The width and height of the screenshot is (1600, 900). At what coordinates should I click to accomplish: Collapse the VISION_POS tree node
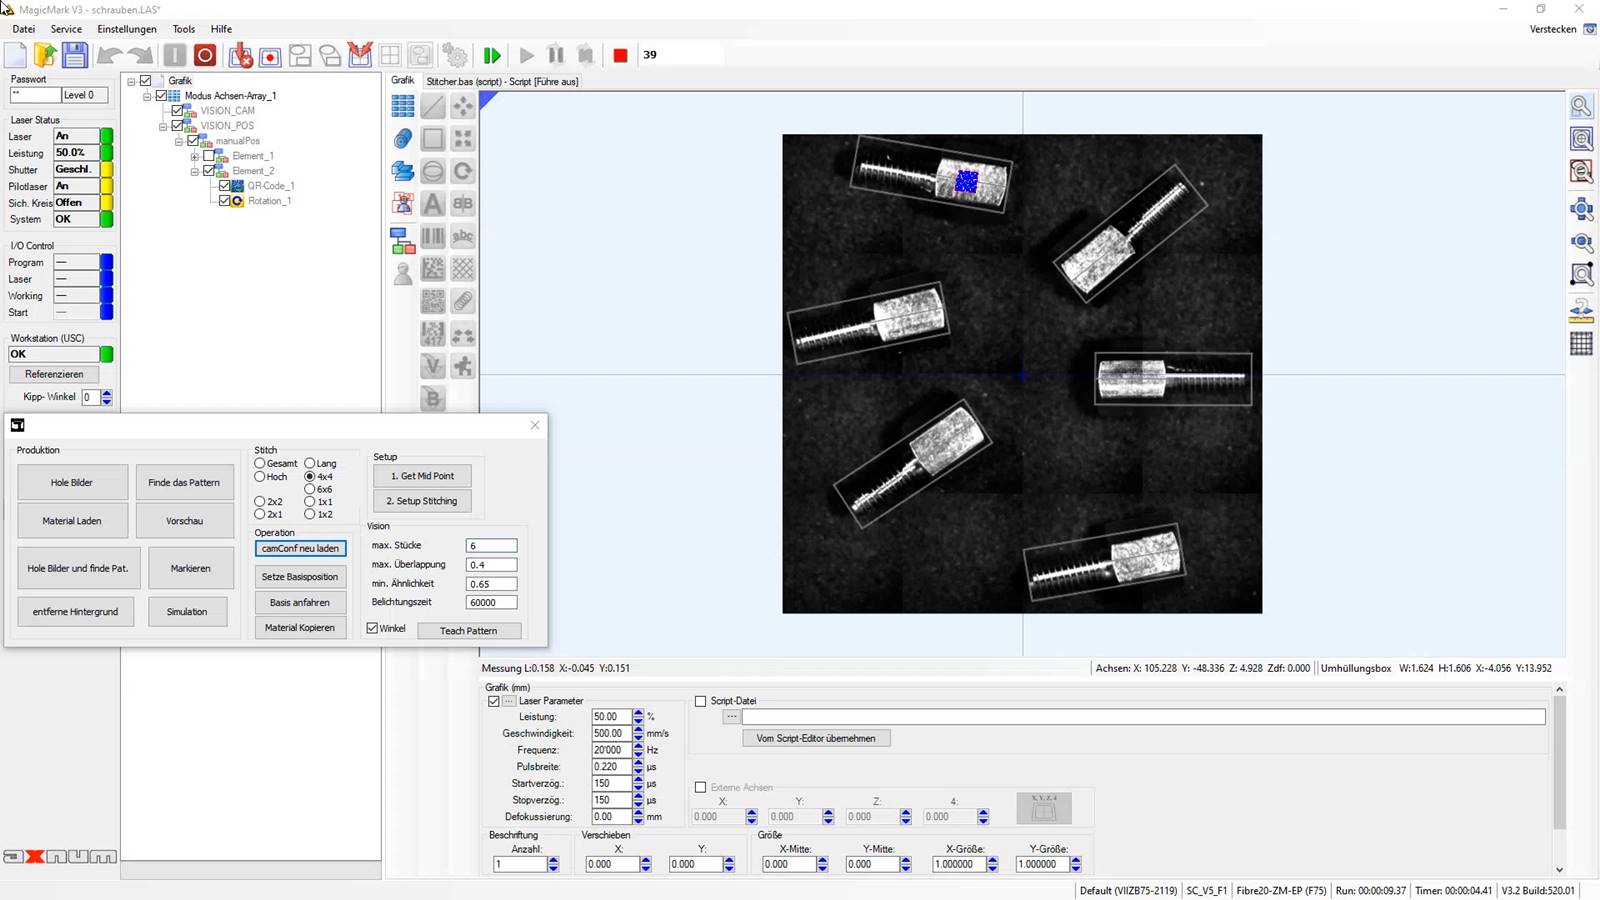tap(163, 126)
